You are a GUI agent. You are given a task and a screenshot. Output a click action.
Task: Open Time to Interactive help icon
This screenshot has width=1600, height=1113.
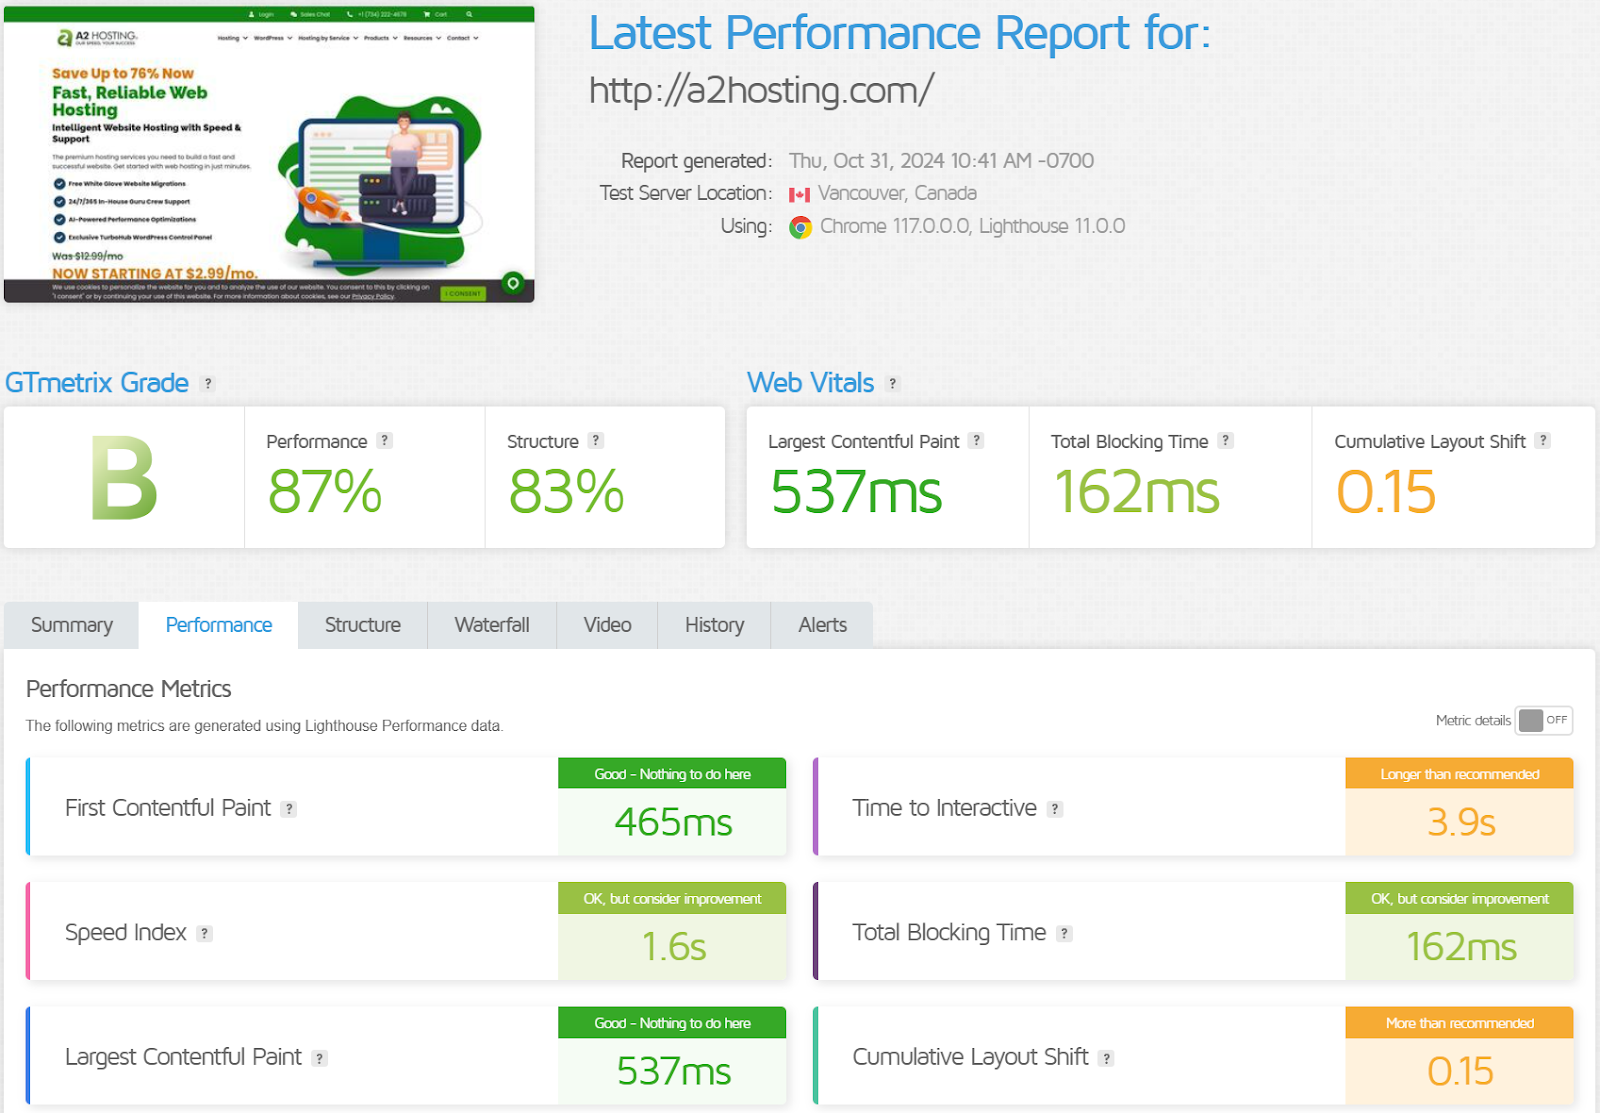[1055, 809]
